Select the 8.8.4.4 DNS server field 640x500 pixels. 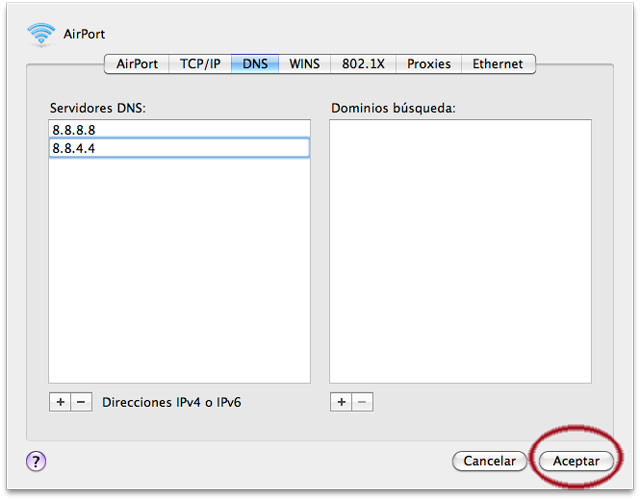(179, 148)
